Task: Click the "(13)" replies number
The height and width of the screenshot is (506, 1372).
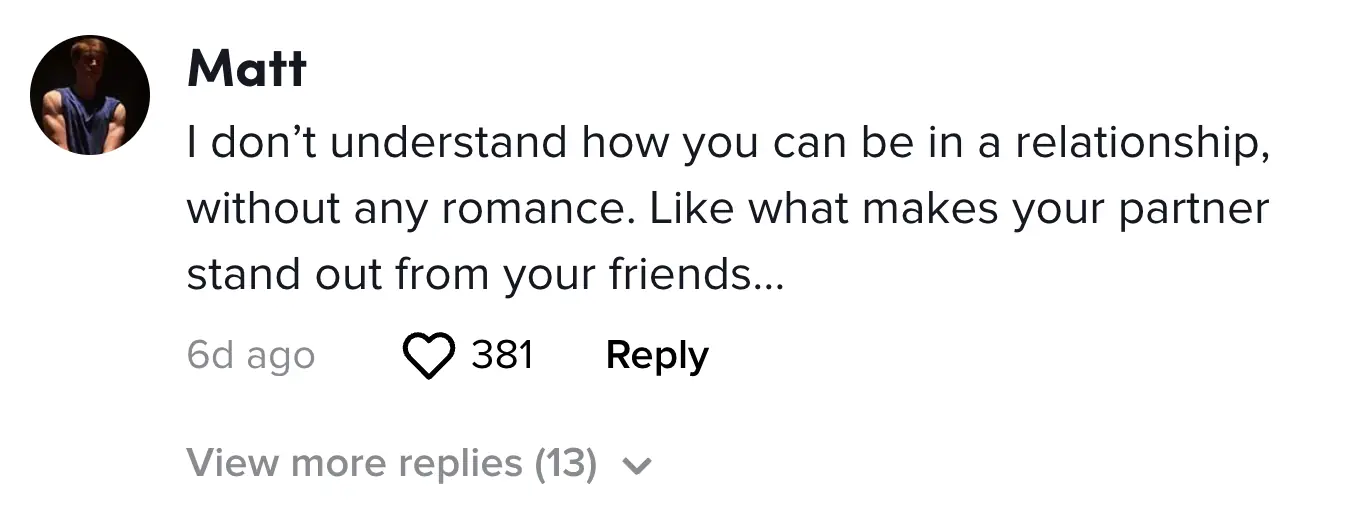Action: [566, 463]
